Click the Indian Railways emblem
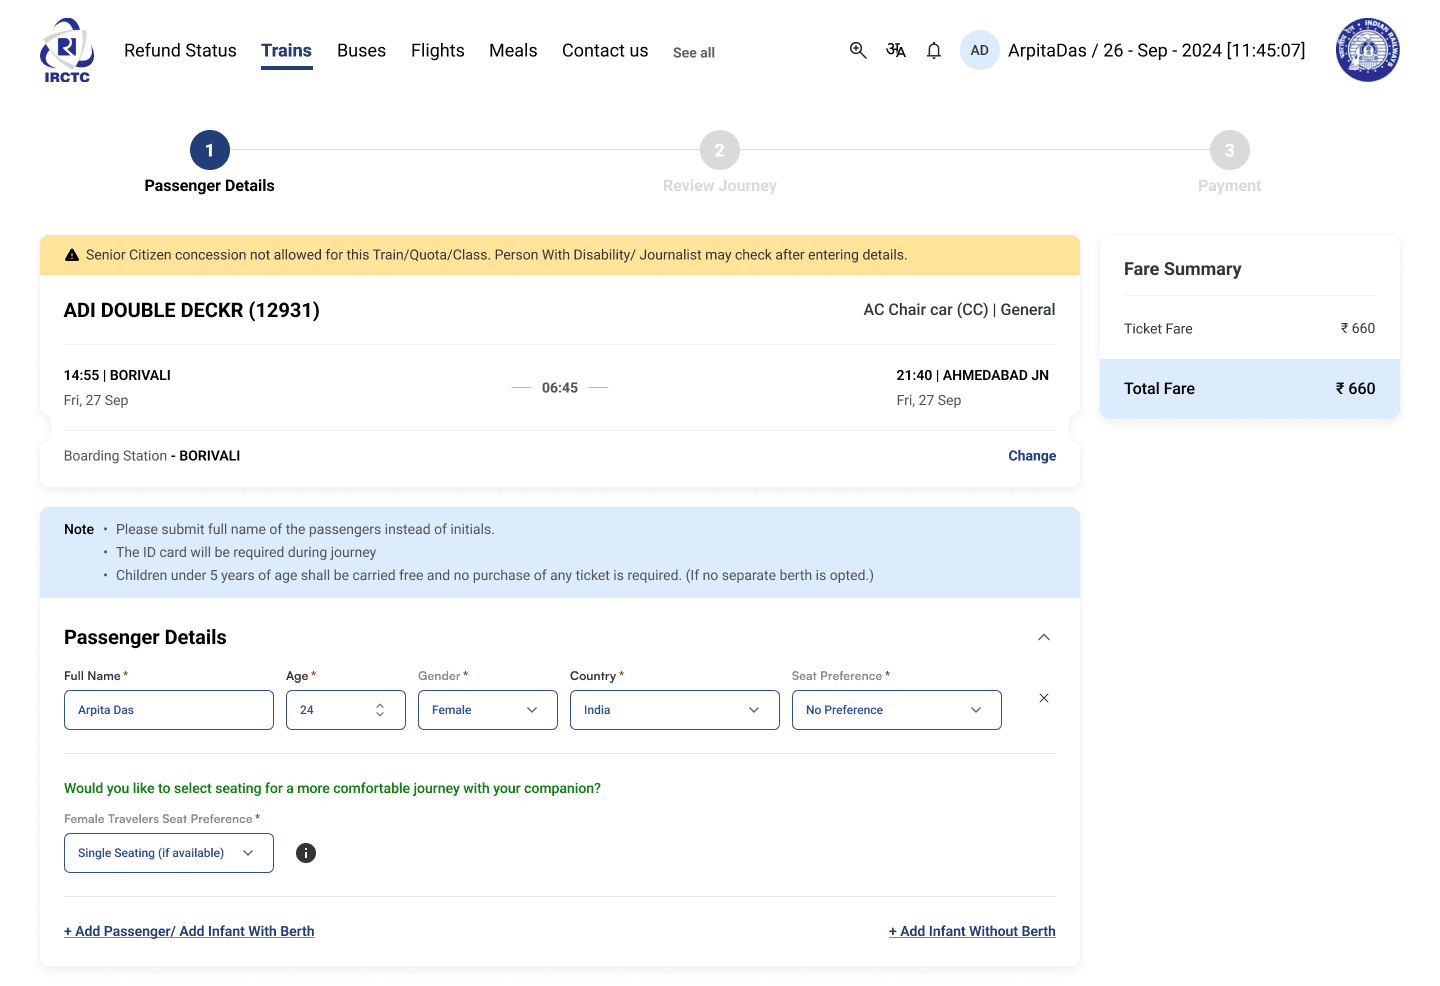This screenshot has height=986, width=1440. pos(1367,50)
